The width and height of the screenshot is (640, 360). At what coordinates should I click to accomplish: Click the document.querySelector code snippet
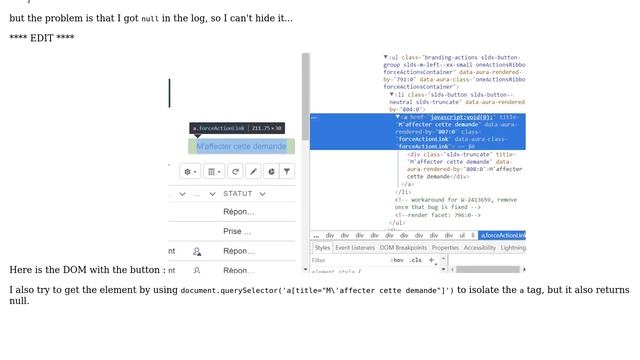click(x=317, y=291)
